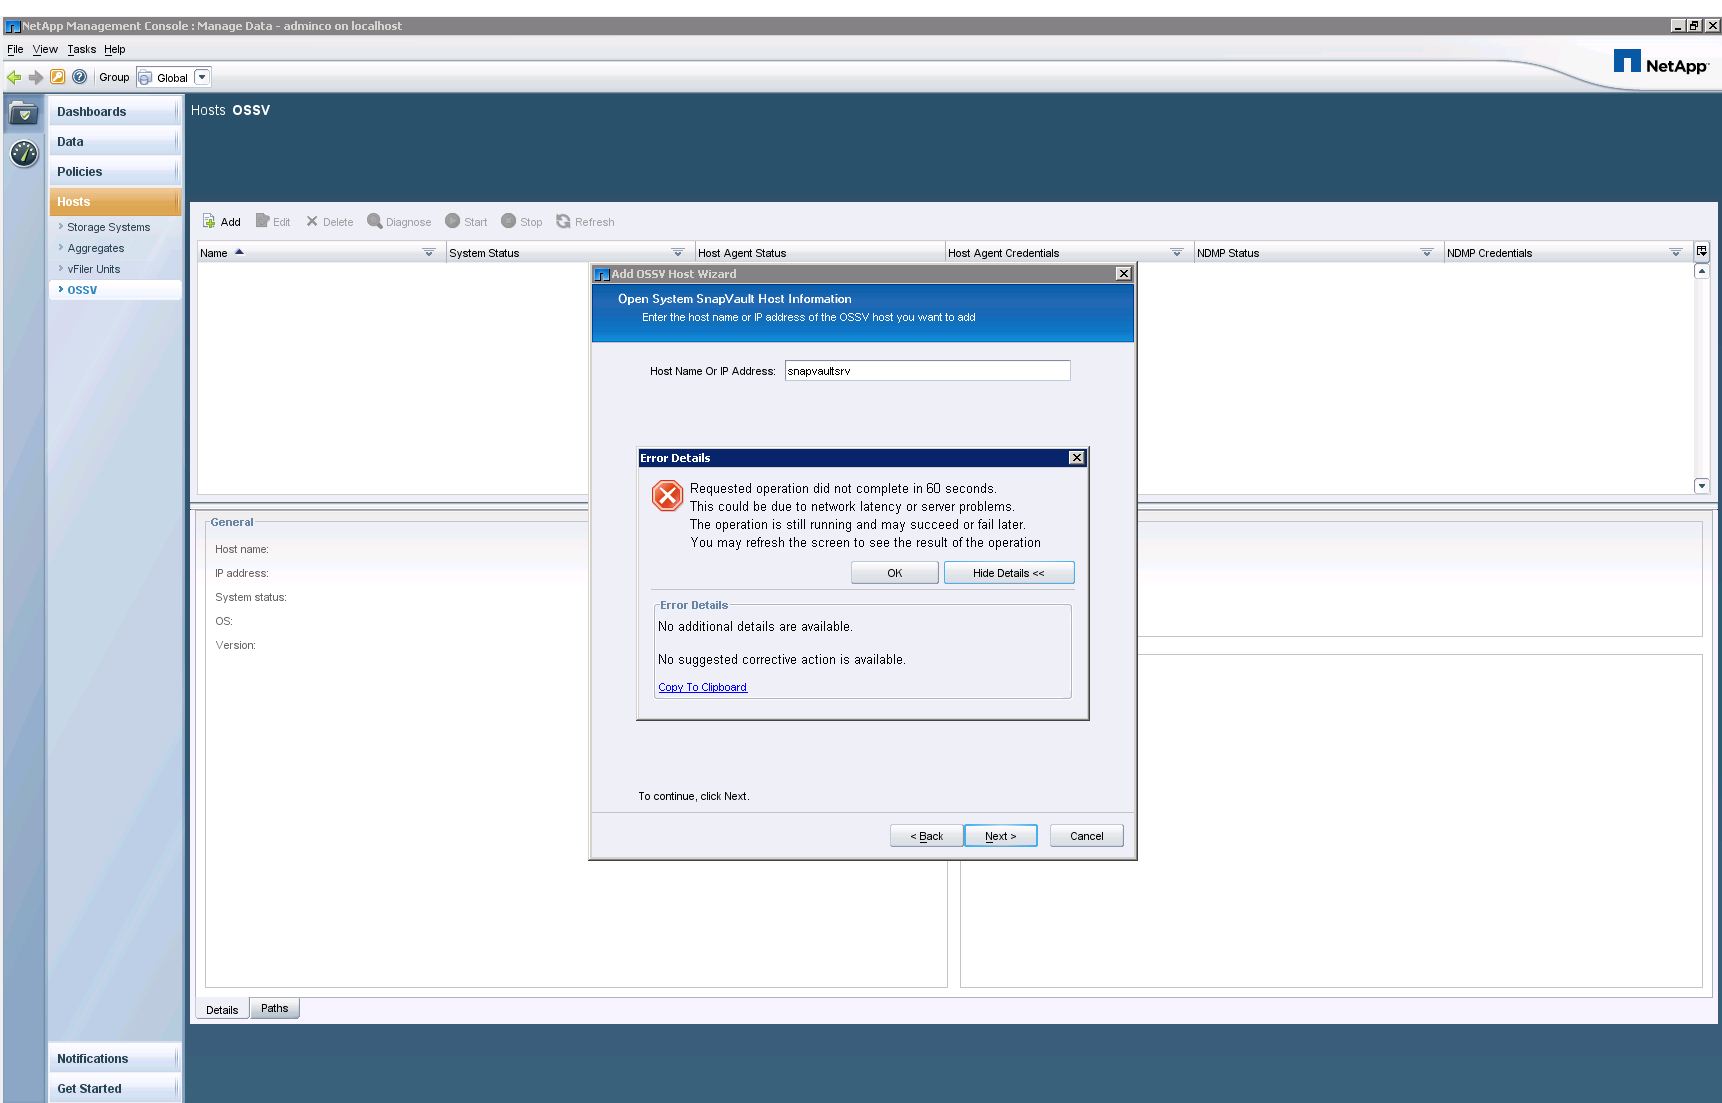Refresh the OSSV hosts list
The width and height of the screenshot is (1722, 1103).
point(586,222)
